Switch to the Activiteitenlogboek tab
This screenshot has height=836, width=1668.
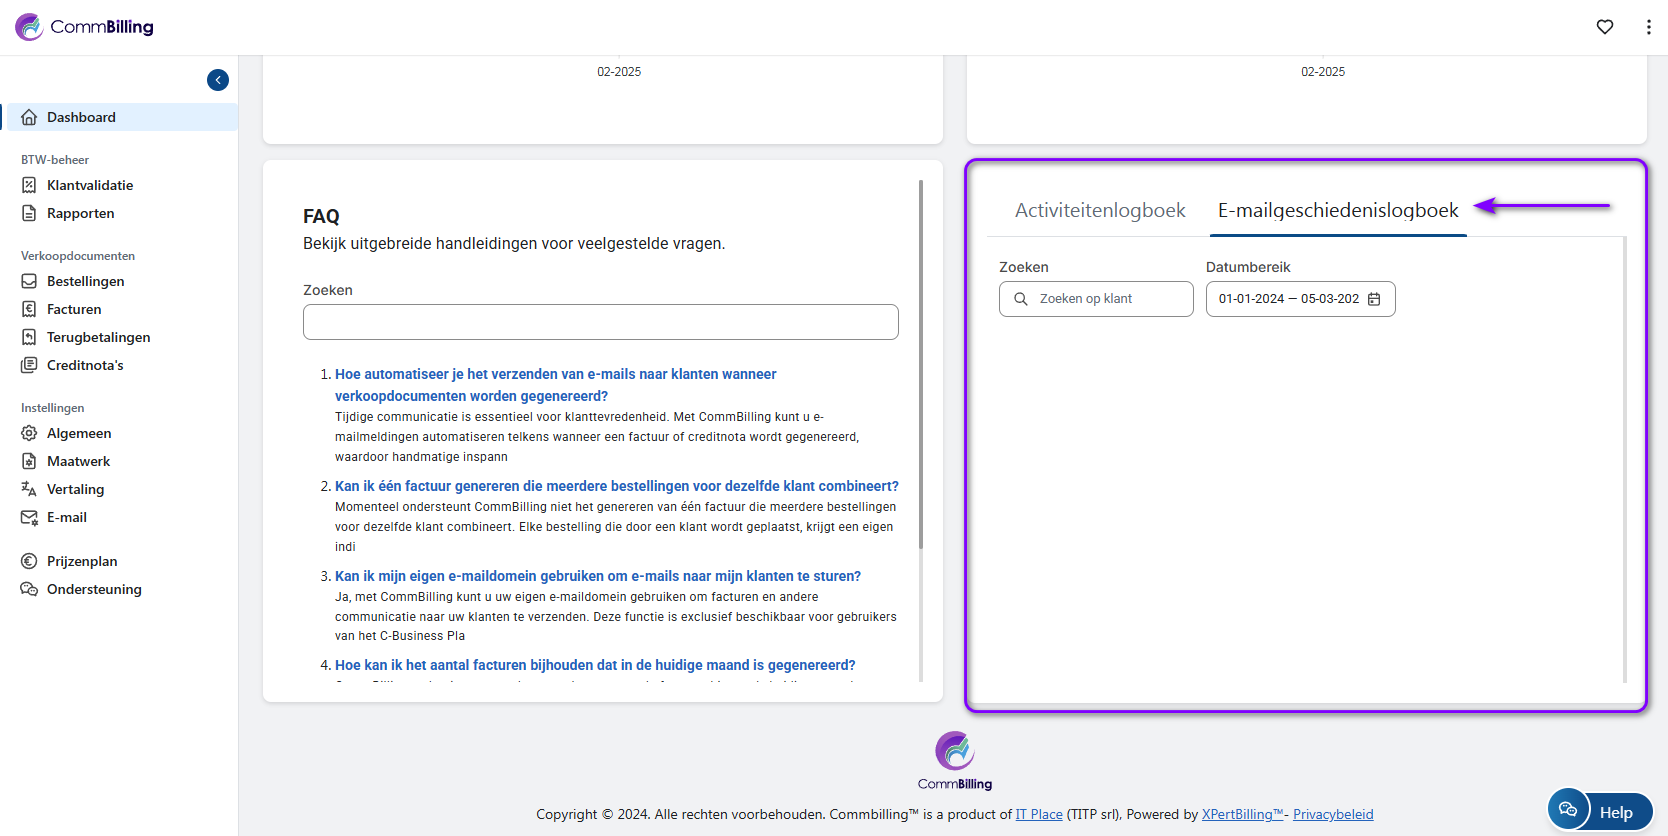coord(1100,210)
